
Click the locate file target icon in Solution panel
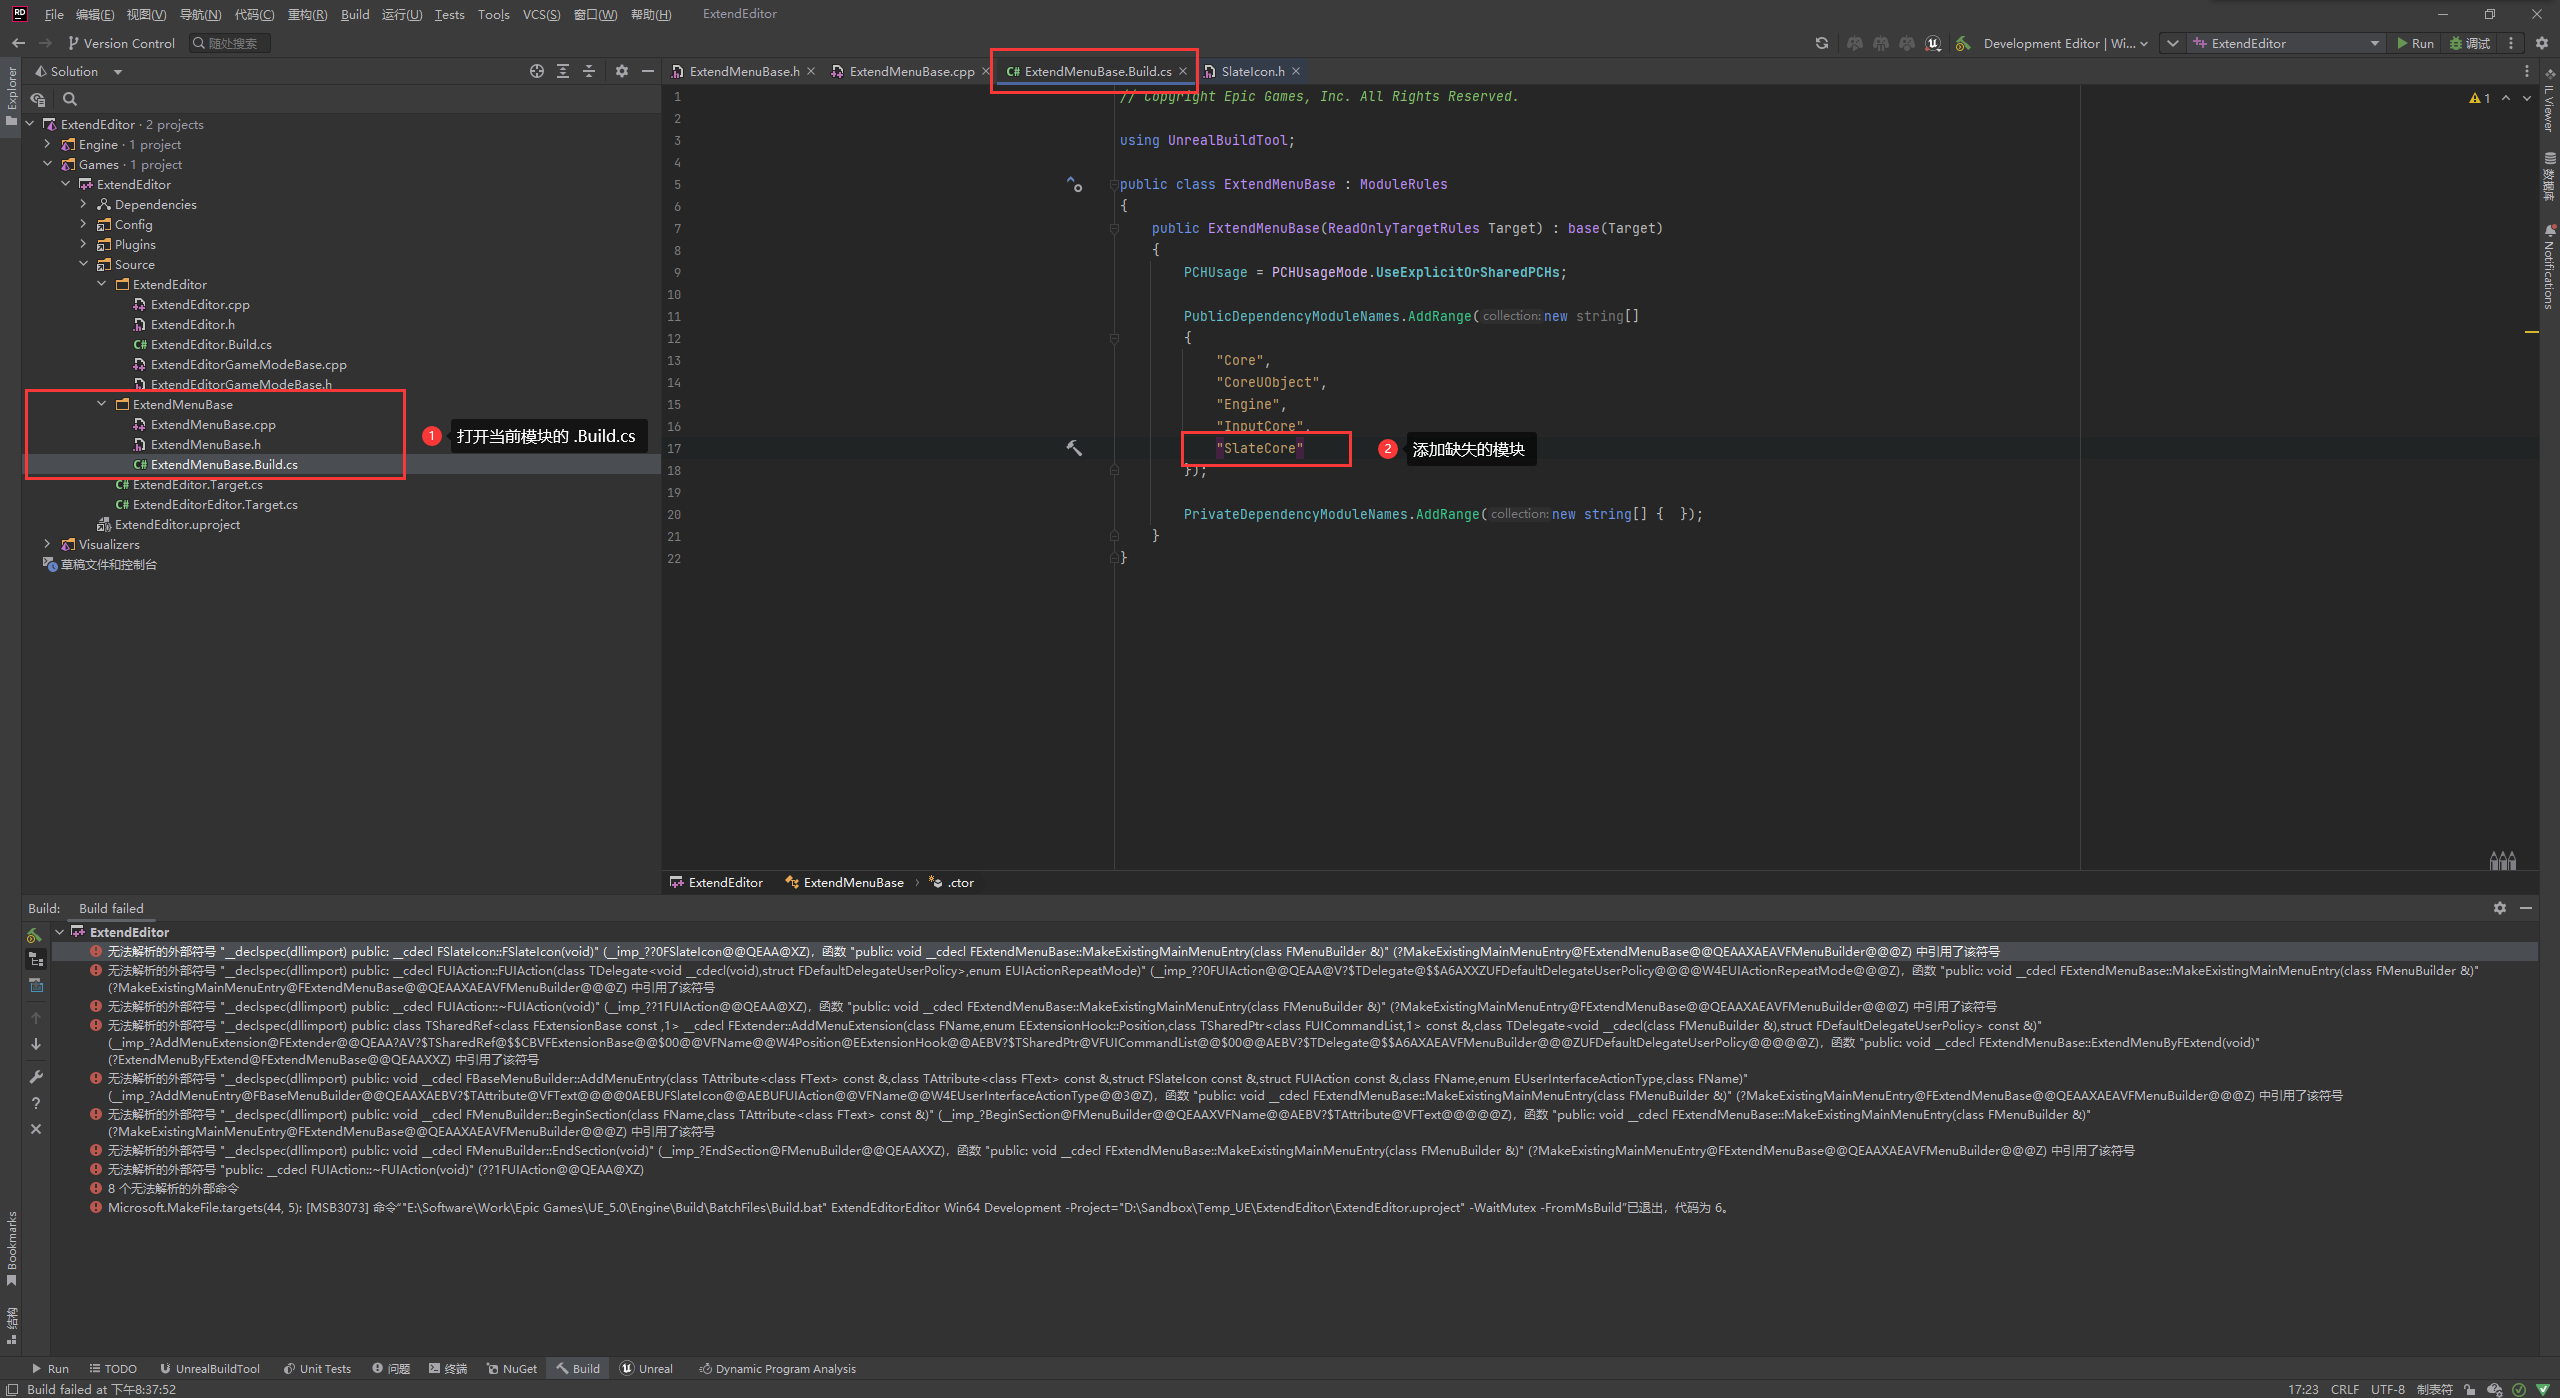click(x=537, y=71)
